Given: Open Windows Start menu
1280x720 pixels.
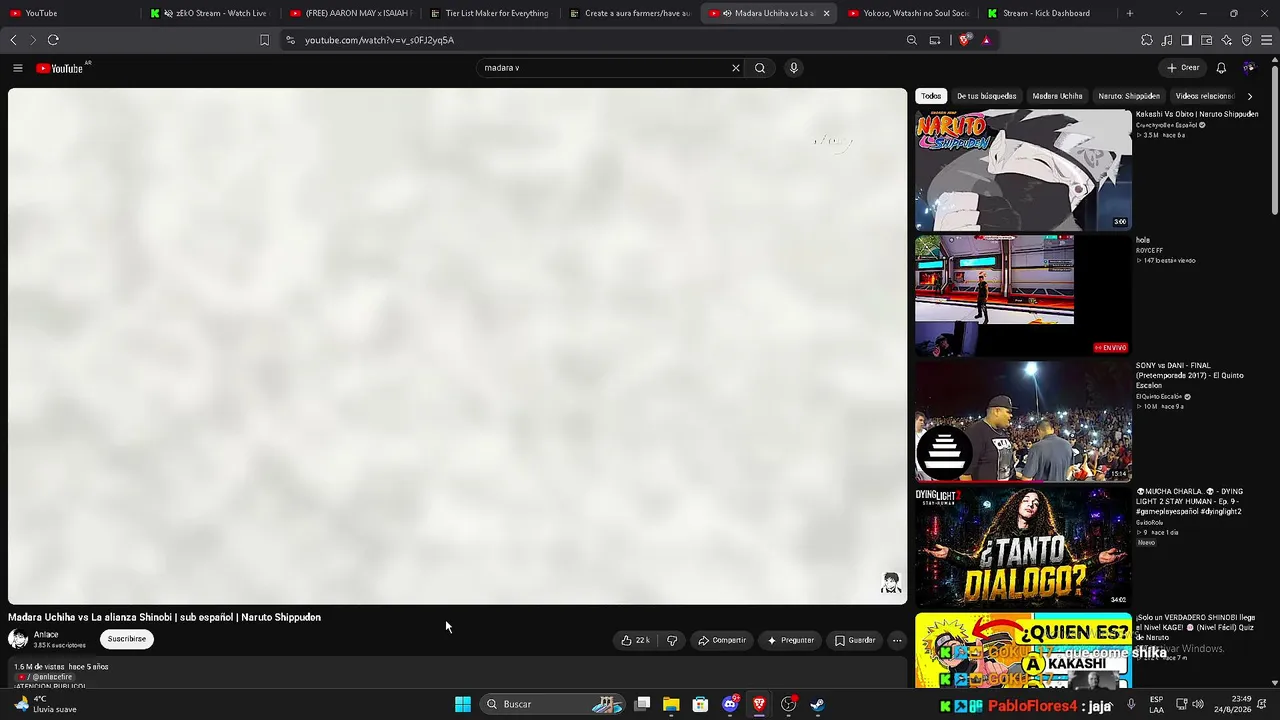Looking at the screenshot, I should [463, 704].
